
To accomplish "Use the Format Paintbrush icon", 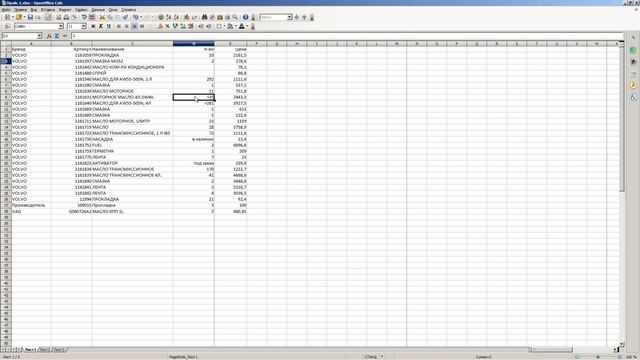I will pyautogui.click(x=125, y=17).
